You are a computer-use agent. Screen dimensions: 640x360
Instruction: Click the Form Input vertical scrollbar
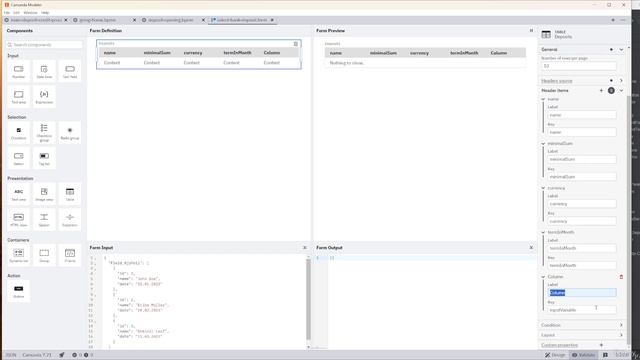(x=308, y=300)
